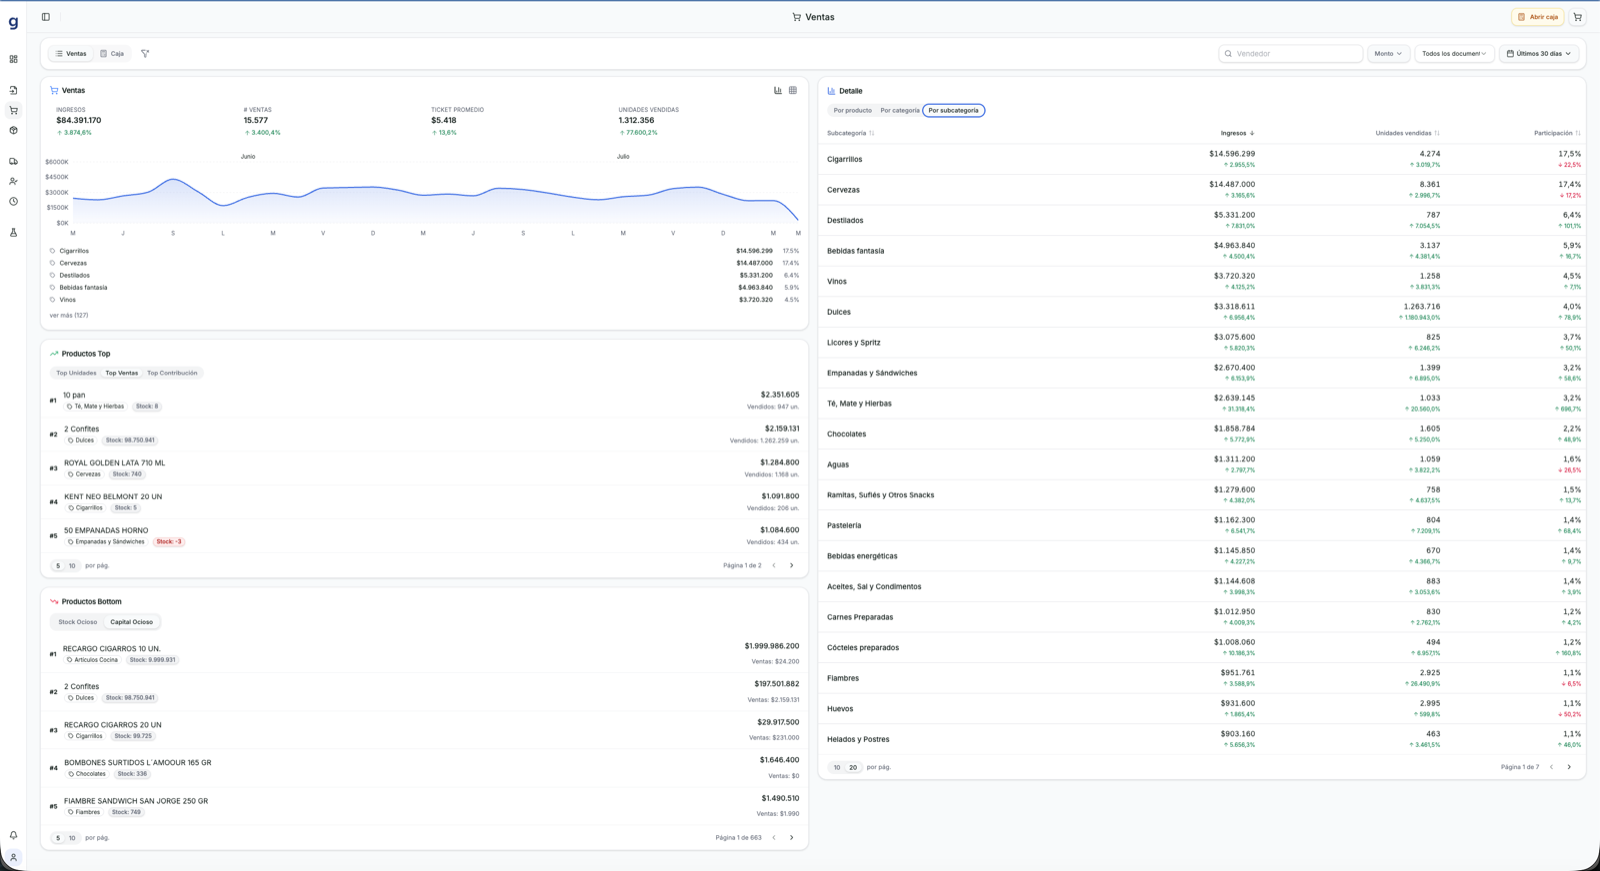
Task: Switch Detalle to Por categoría
Action: [900, 110]
